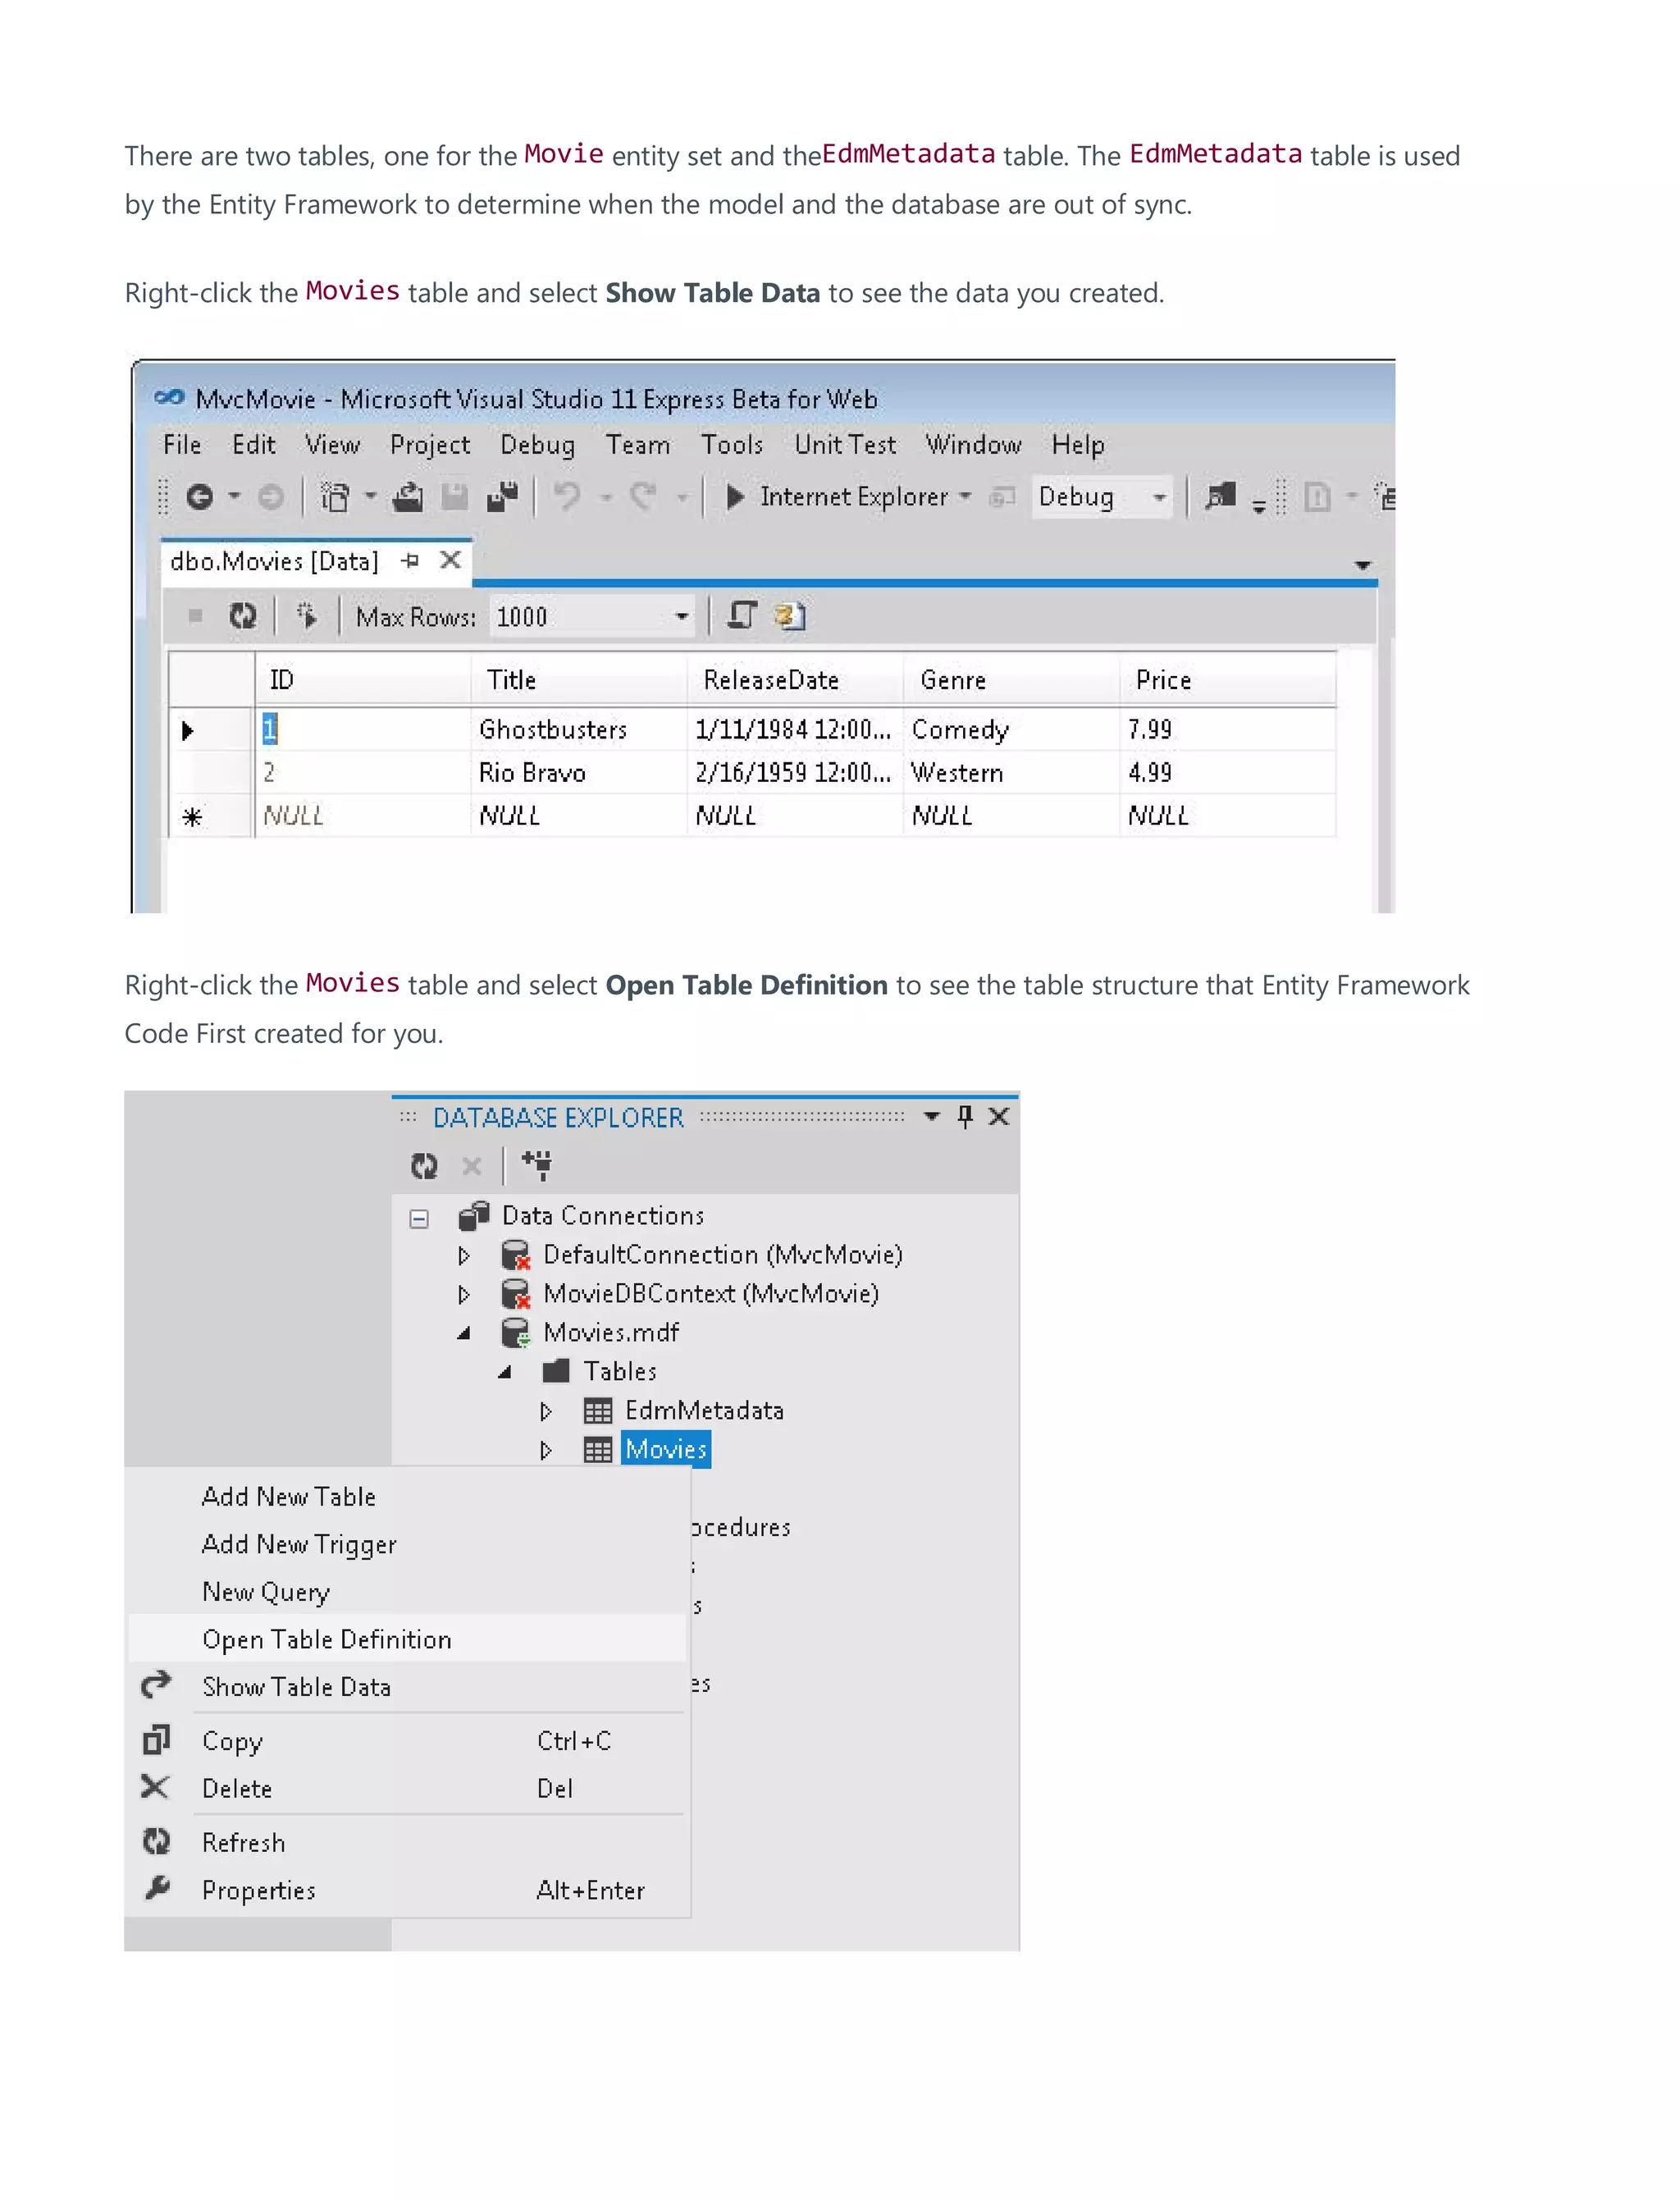Choose Add New Table from context menu

tap(408, 1497)
